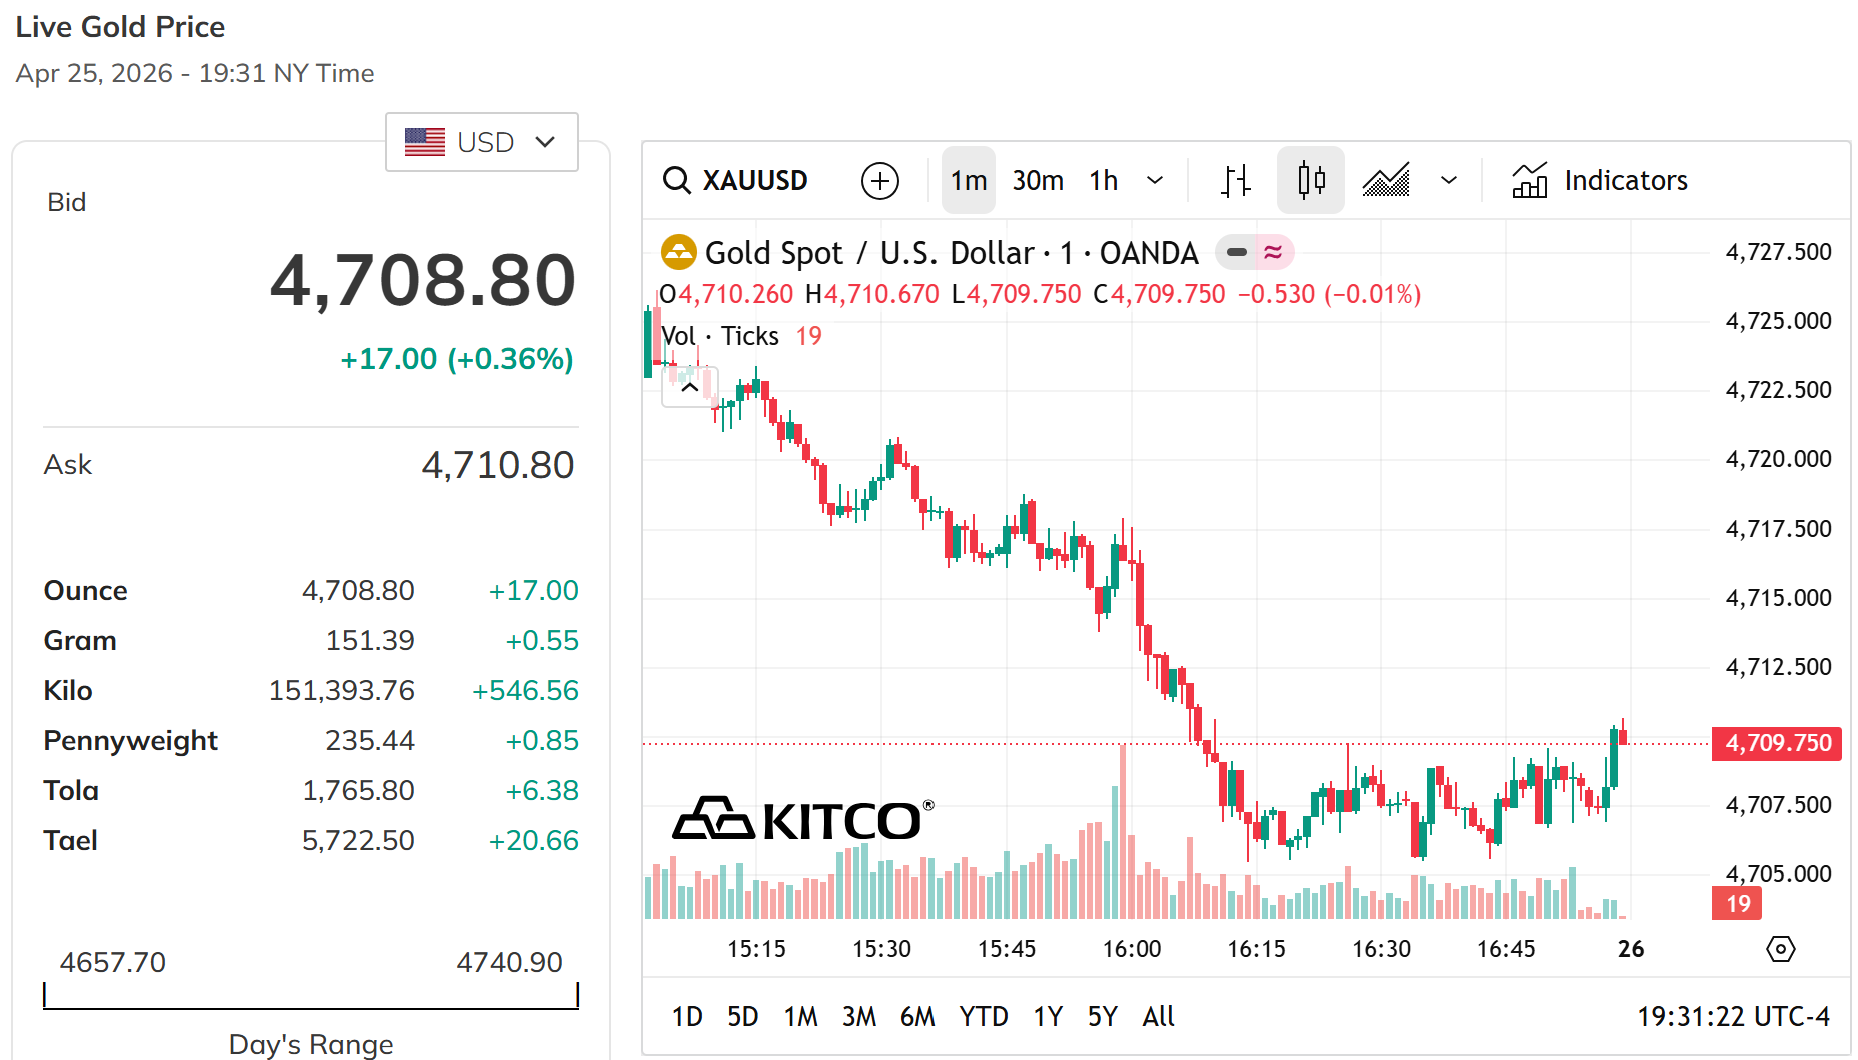Select the Area chart style icon

1386,181
